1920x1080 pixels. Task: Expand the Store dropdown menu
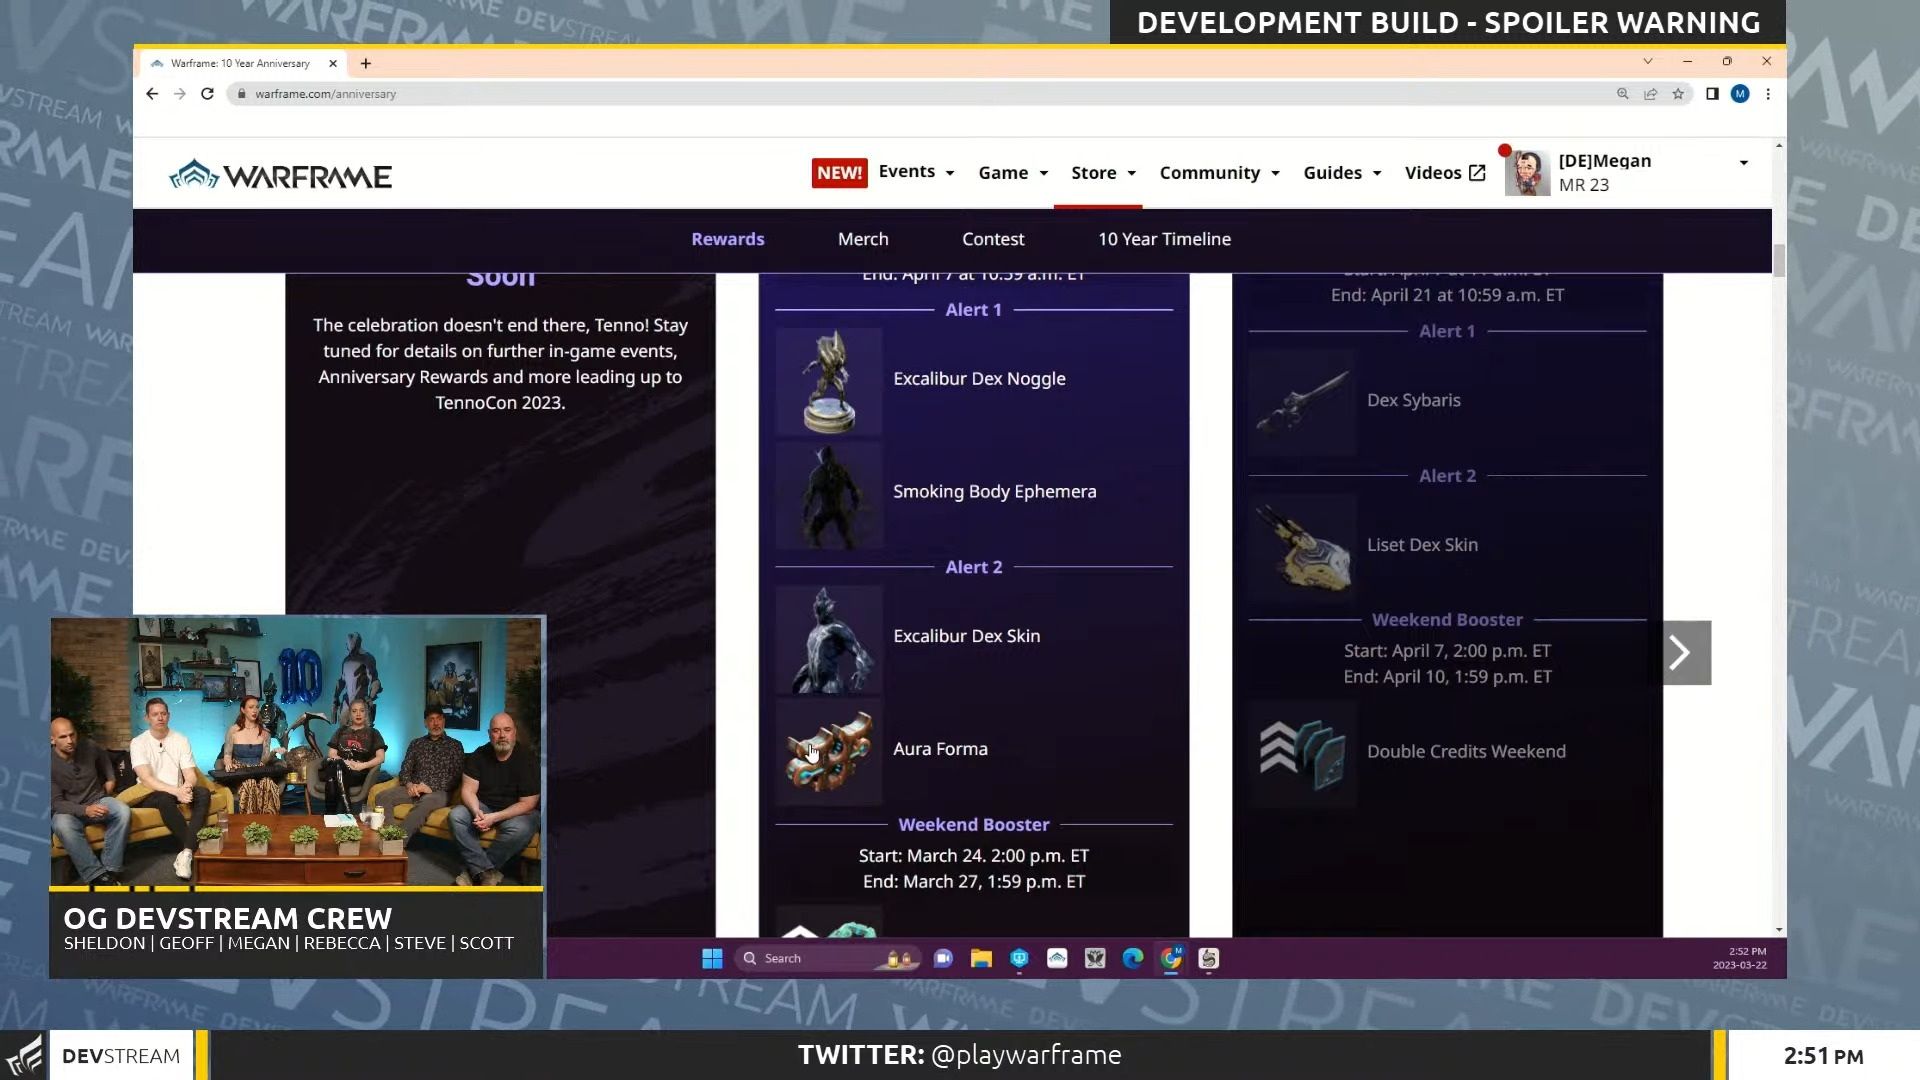point(1103,173)
